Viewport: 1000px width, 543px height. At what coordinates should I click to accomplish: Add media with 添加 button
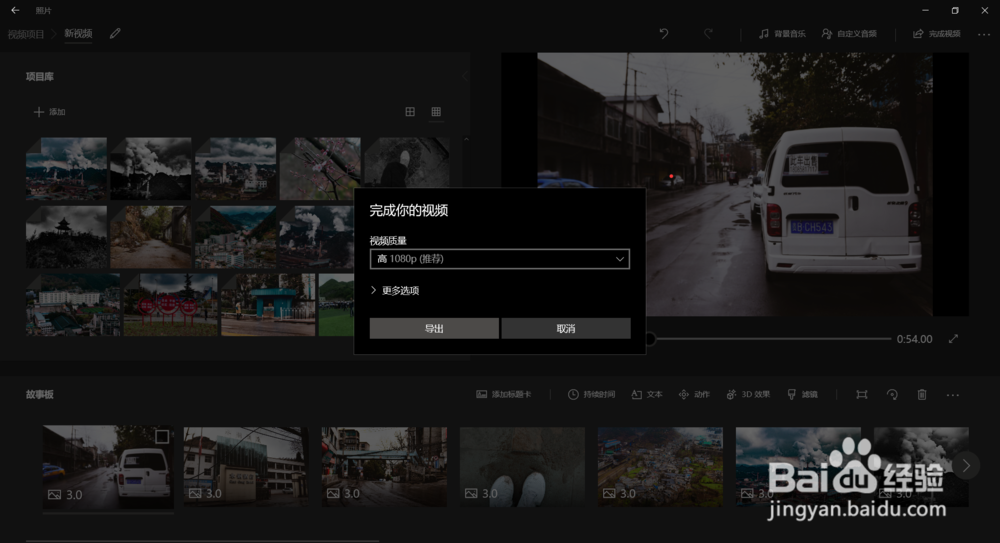pos(50,112)
